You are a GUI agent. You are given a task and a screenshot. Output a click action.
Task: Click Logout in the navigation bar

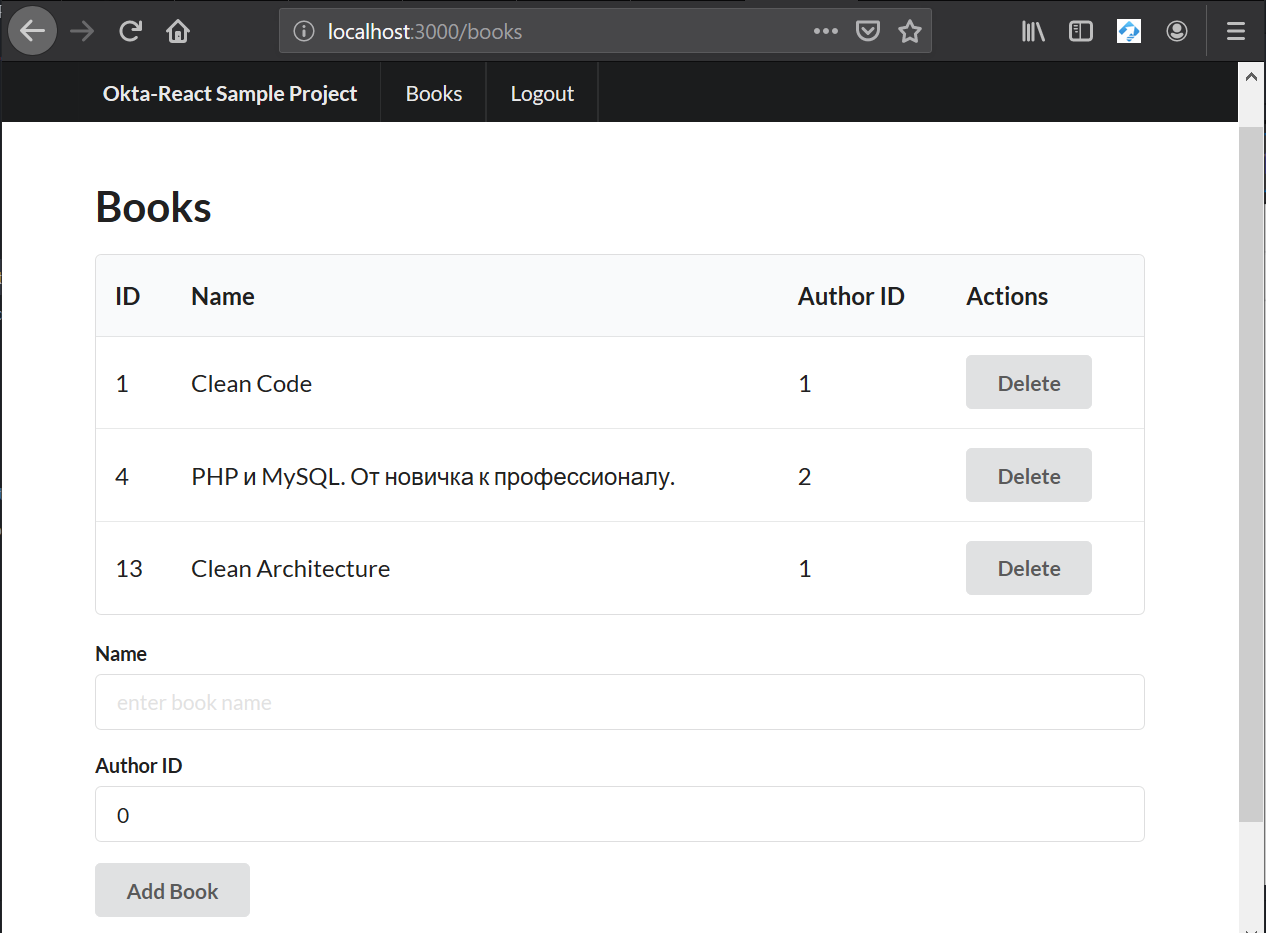542,93
